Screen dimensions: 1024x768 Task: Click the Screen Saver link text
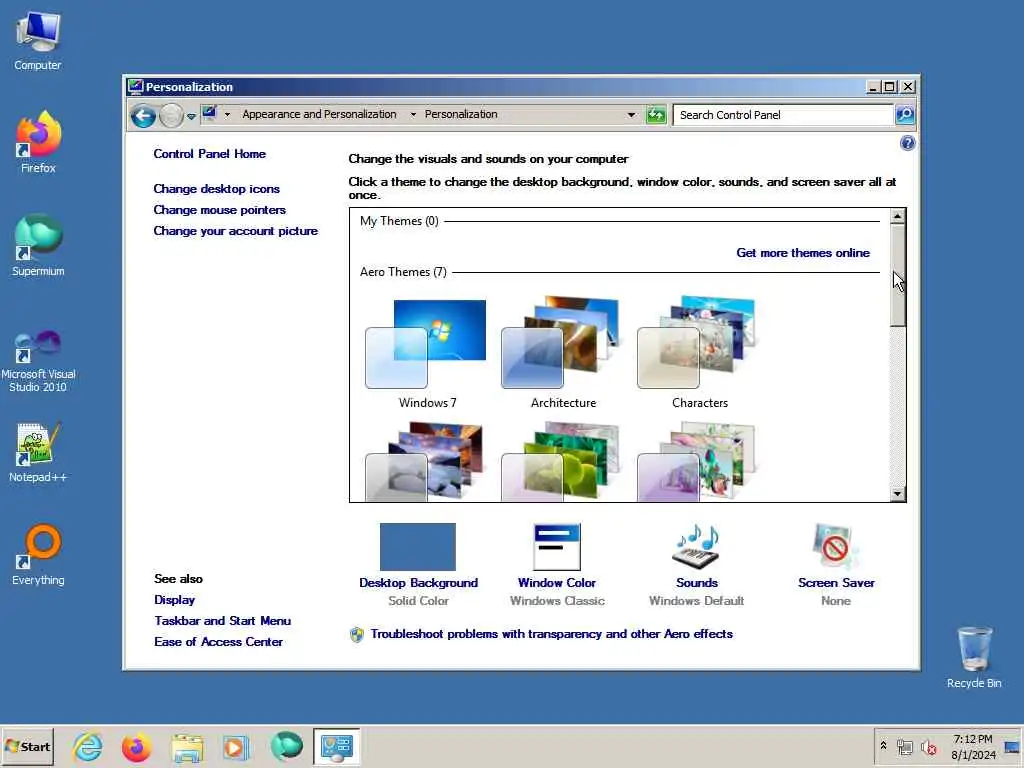click(836, 583)
